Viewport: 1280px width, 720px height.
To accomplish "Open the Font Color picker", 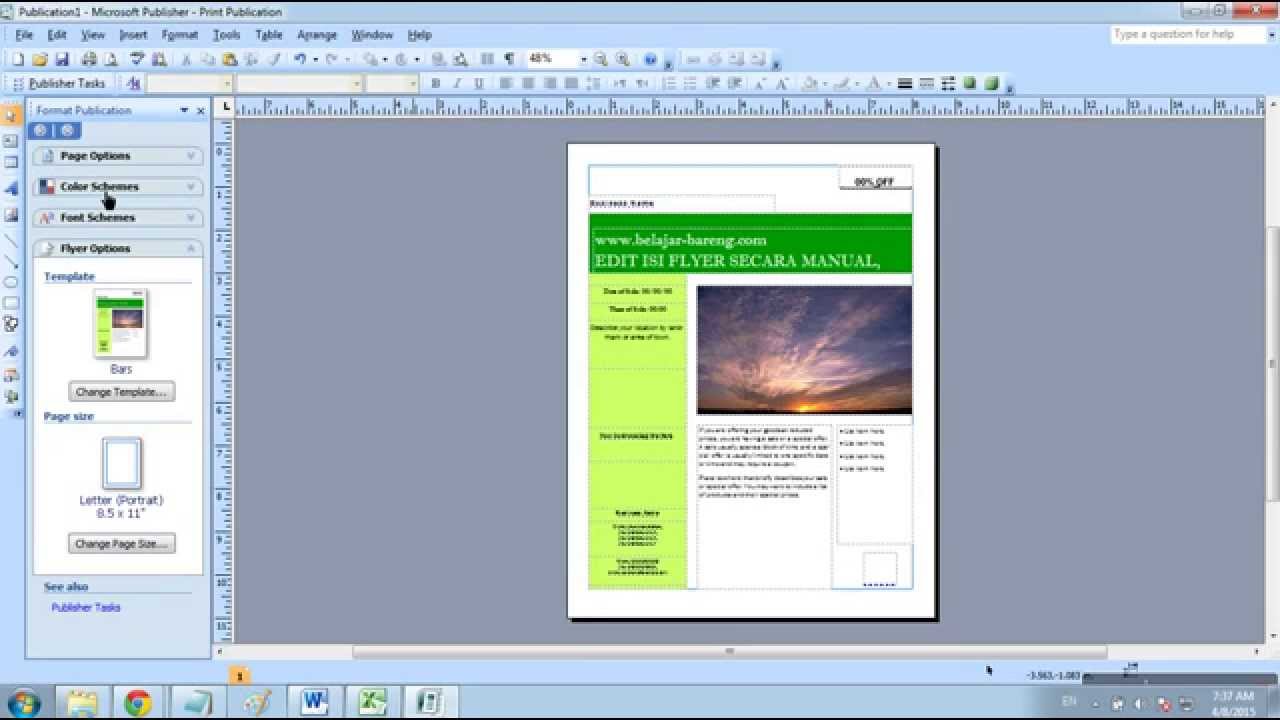I will pyautogui.click(x=876, y=84).
